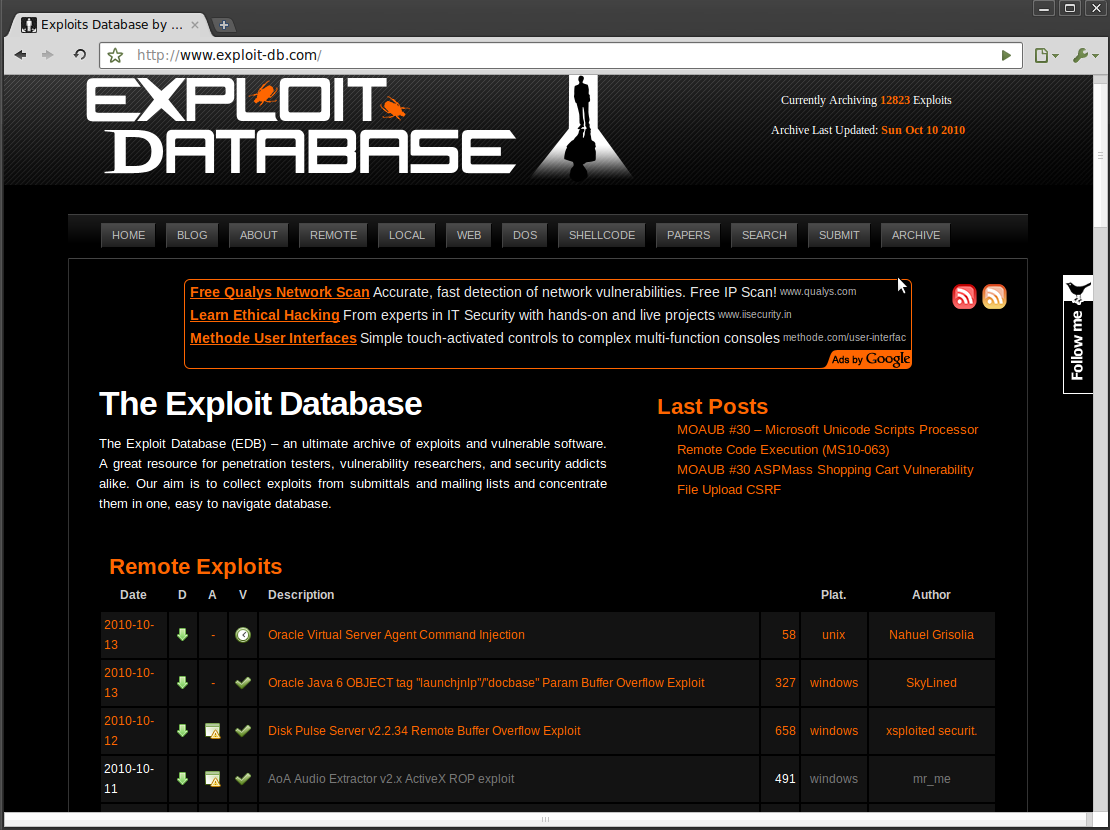Click verified checkmark for Oracle Java 6

pos(243,683)
